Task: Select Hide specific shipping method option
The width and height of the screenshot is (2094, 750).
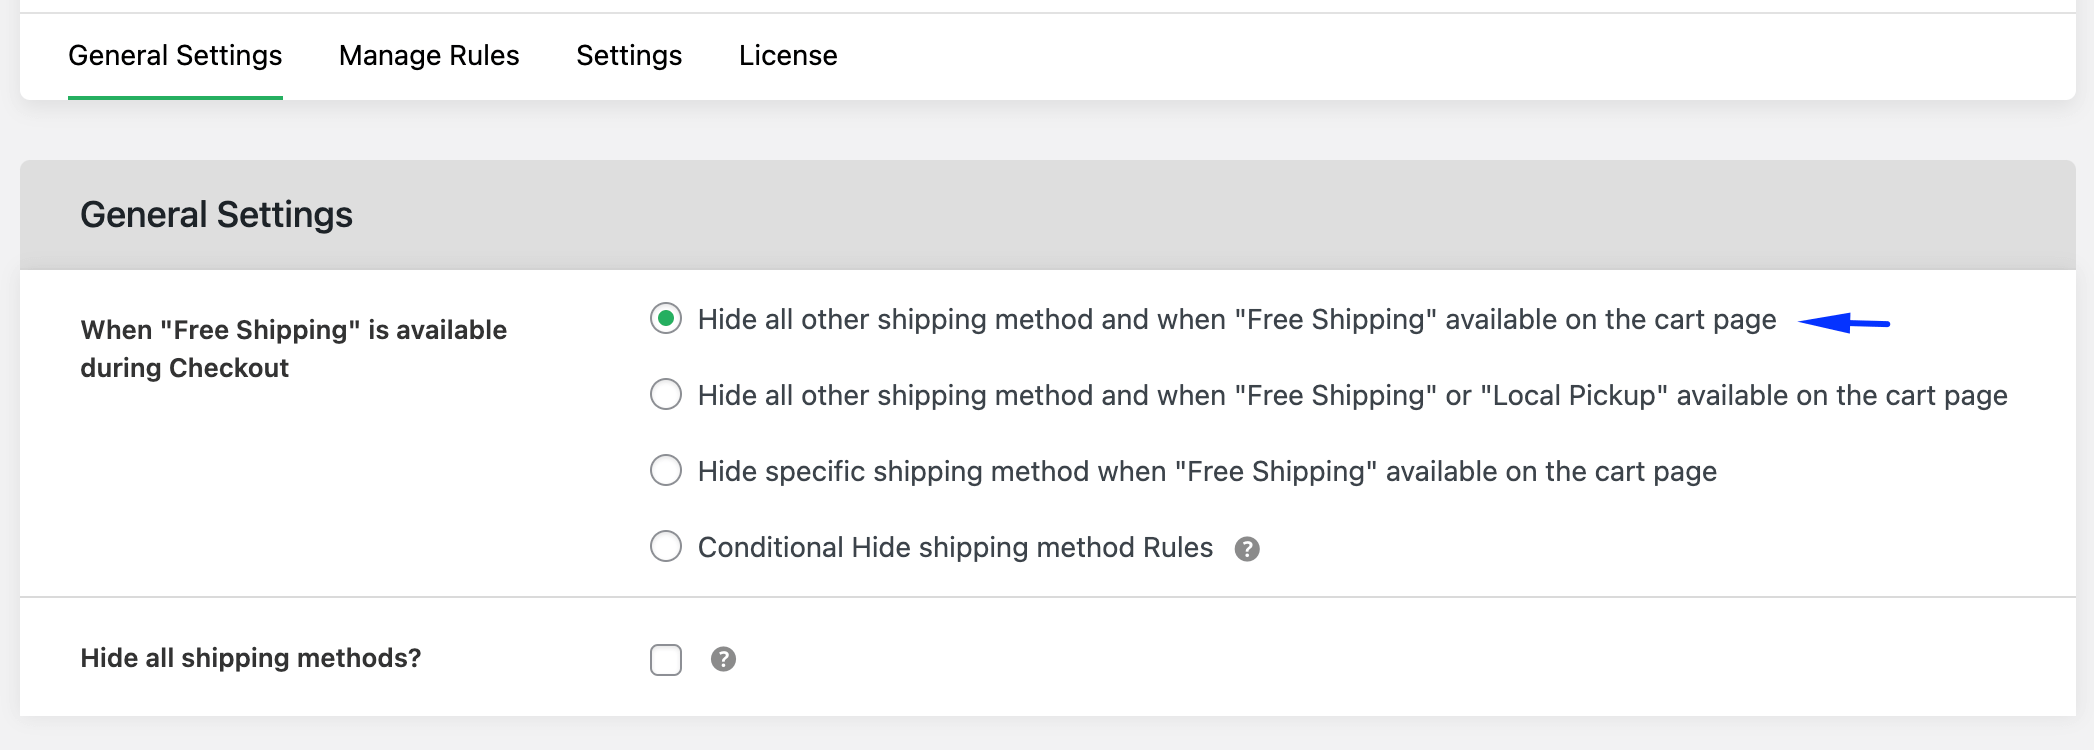Action: 666,470
